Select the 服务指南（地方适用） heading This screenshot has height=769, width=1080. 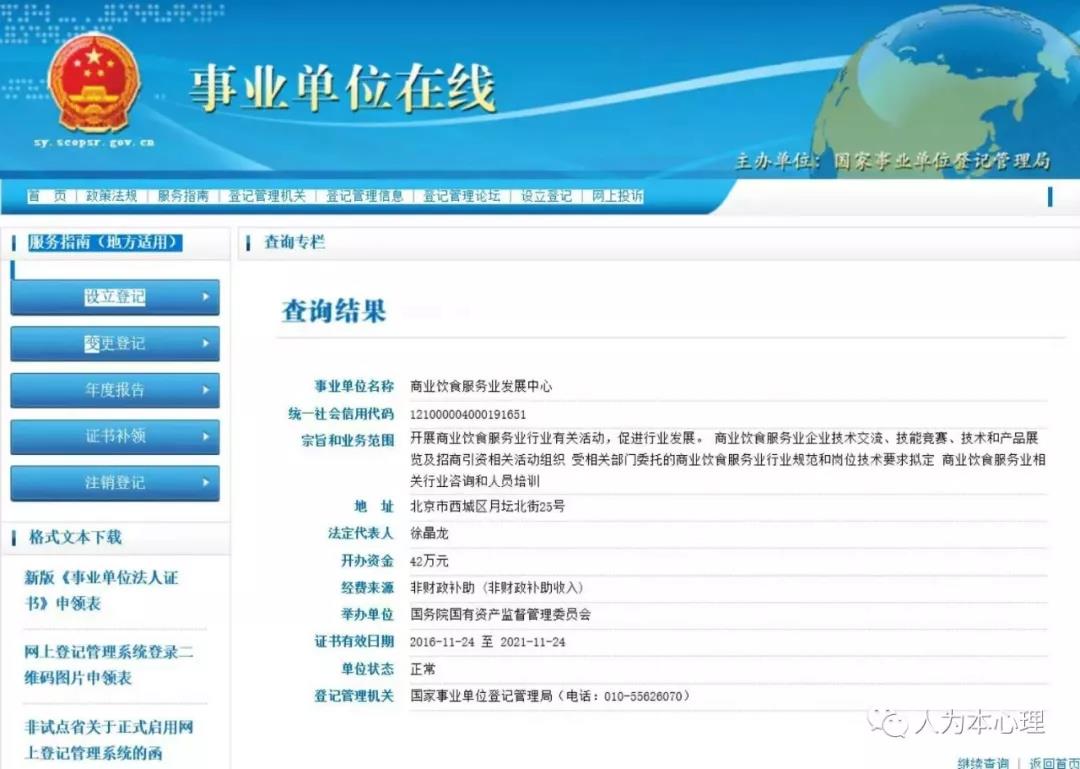tap(105, 242)
